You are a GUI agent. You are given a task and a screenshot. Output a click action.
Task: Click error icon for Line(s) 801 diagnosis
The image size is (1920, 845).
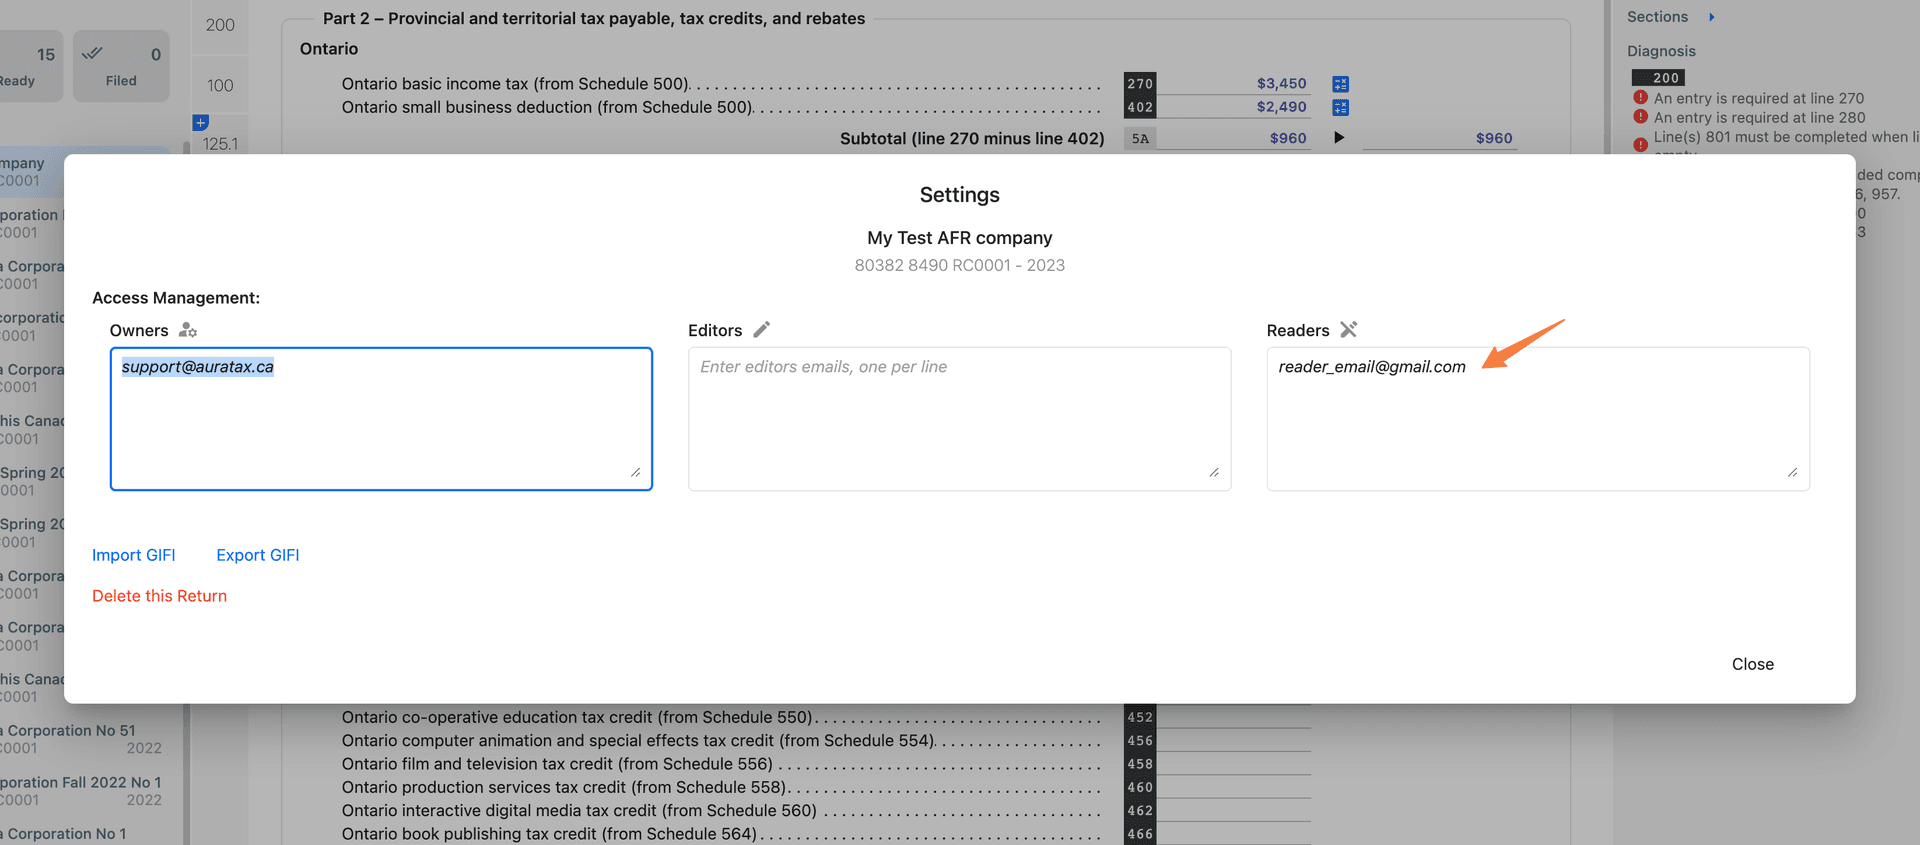[1640, 144]
